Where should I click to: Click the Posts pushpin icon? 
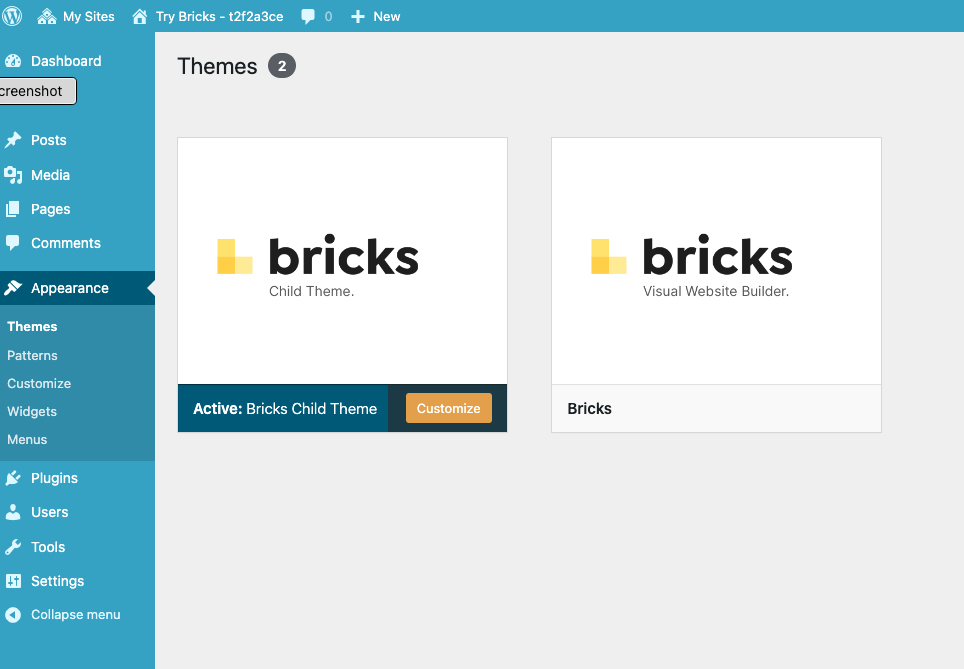[13, 140]
